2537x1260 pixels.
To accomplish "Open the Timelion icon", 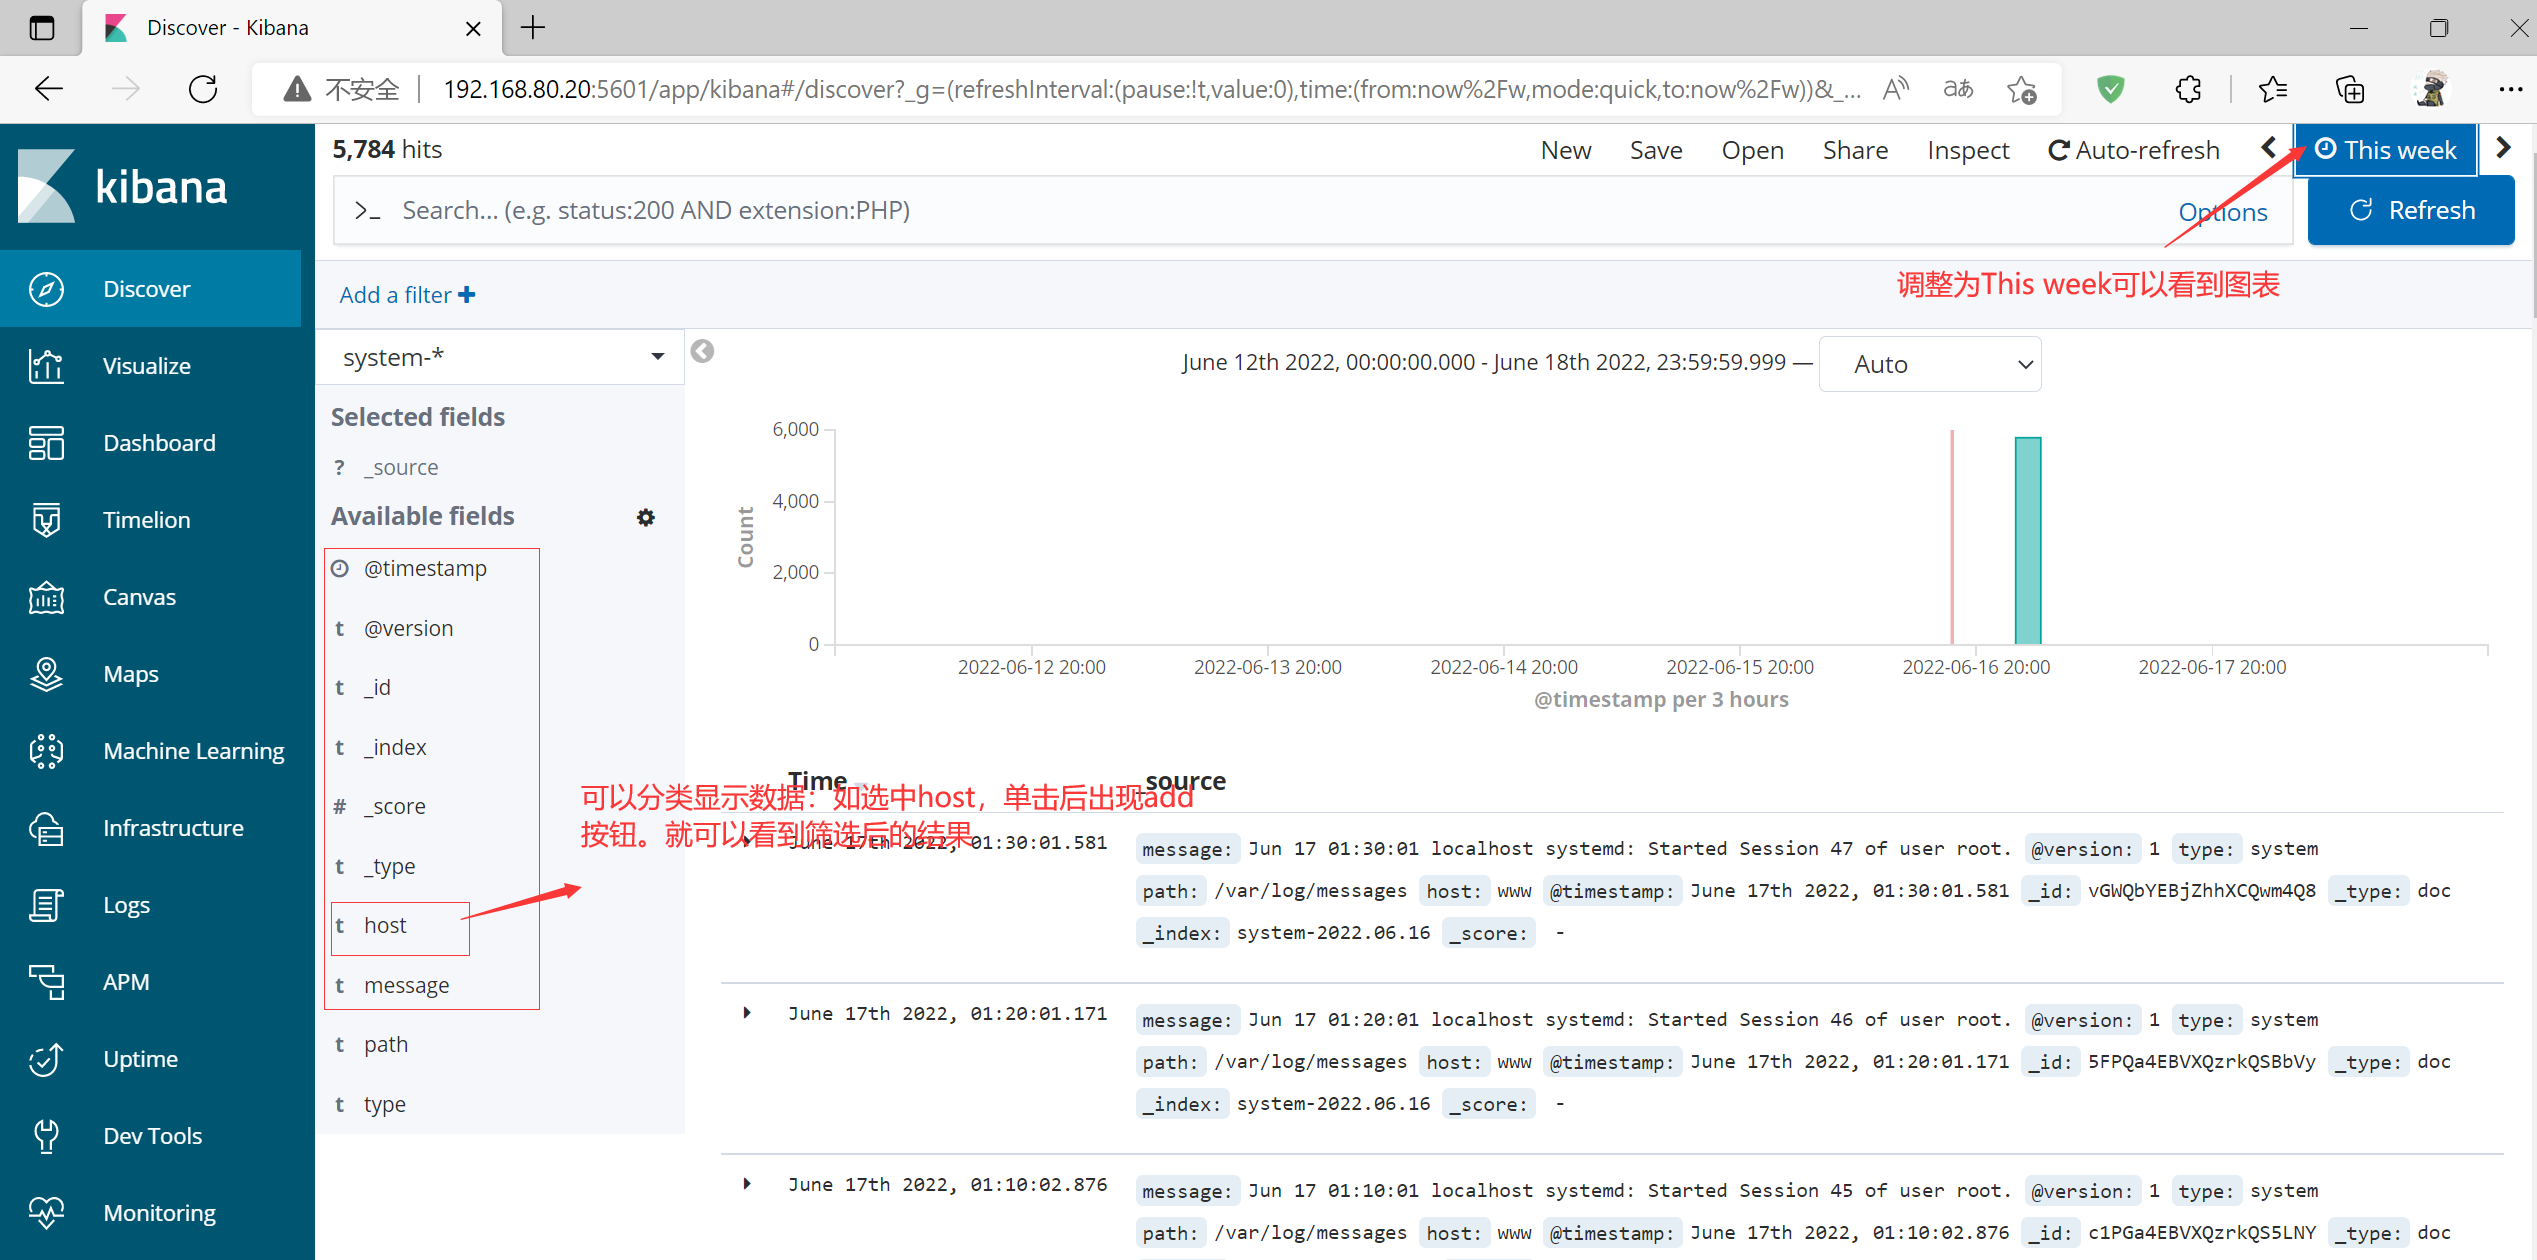I will [46, 520].
